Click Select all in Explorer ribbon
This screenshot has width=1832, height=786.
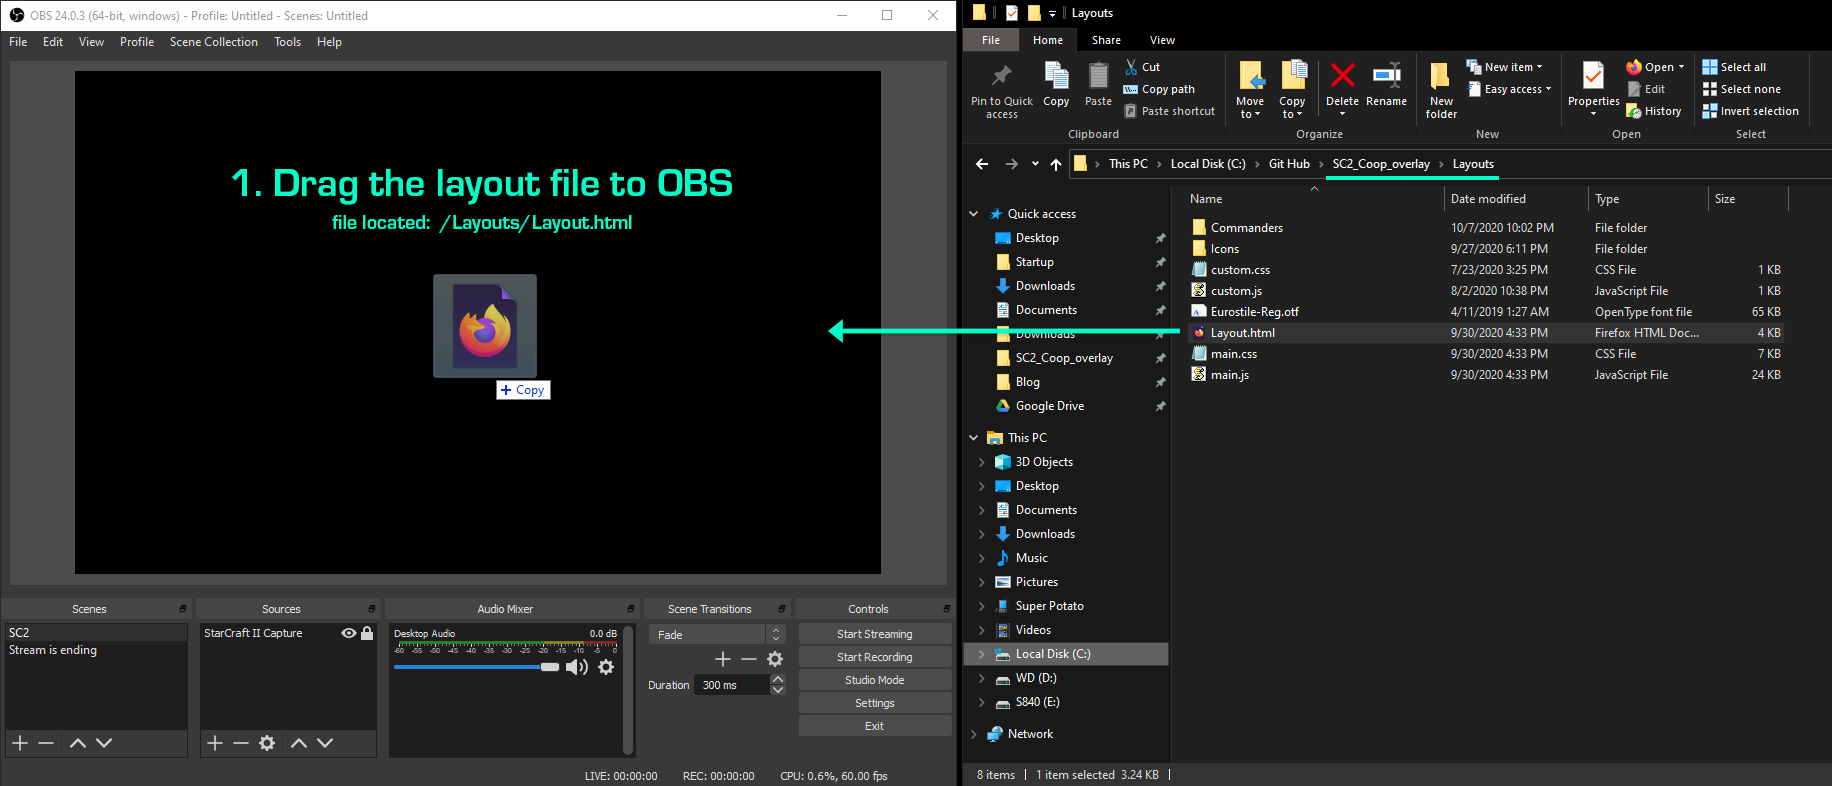pyautogui.click(x=1734, y=67)
